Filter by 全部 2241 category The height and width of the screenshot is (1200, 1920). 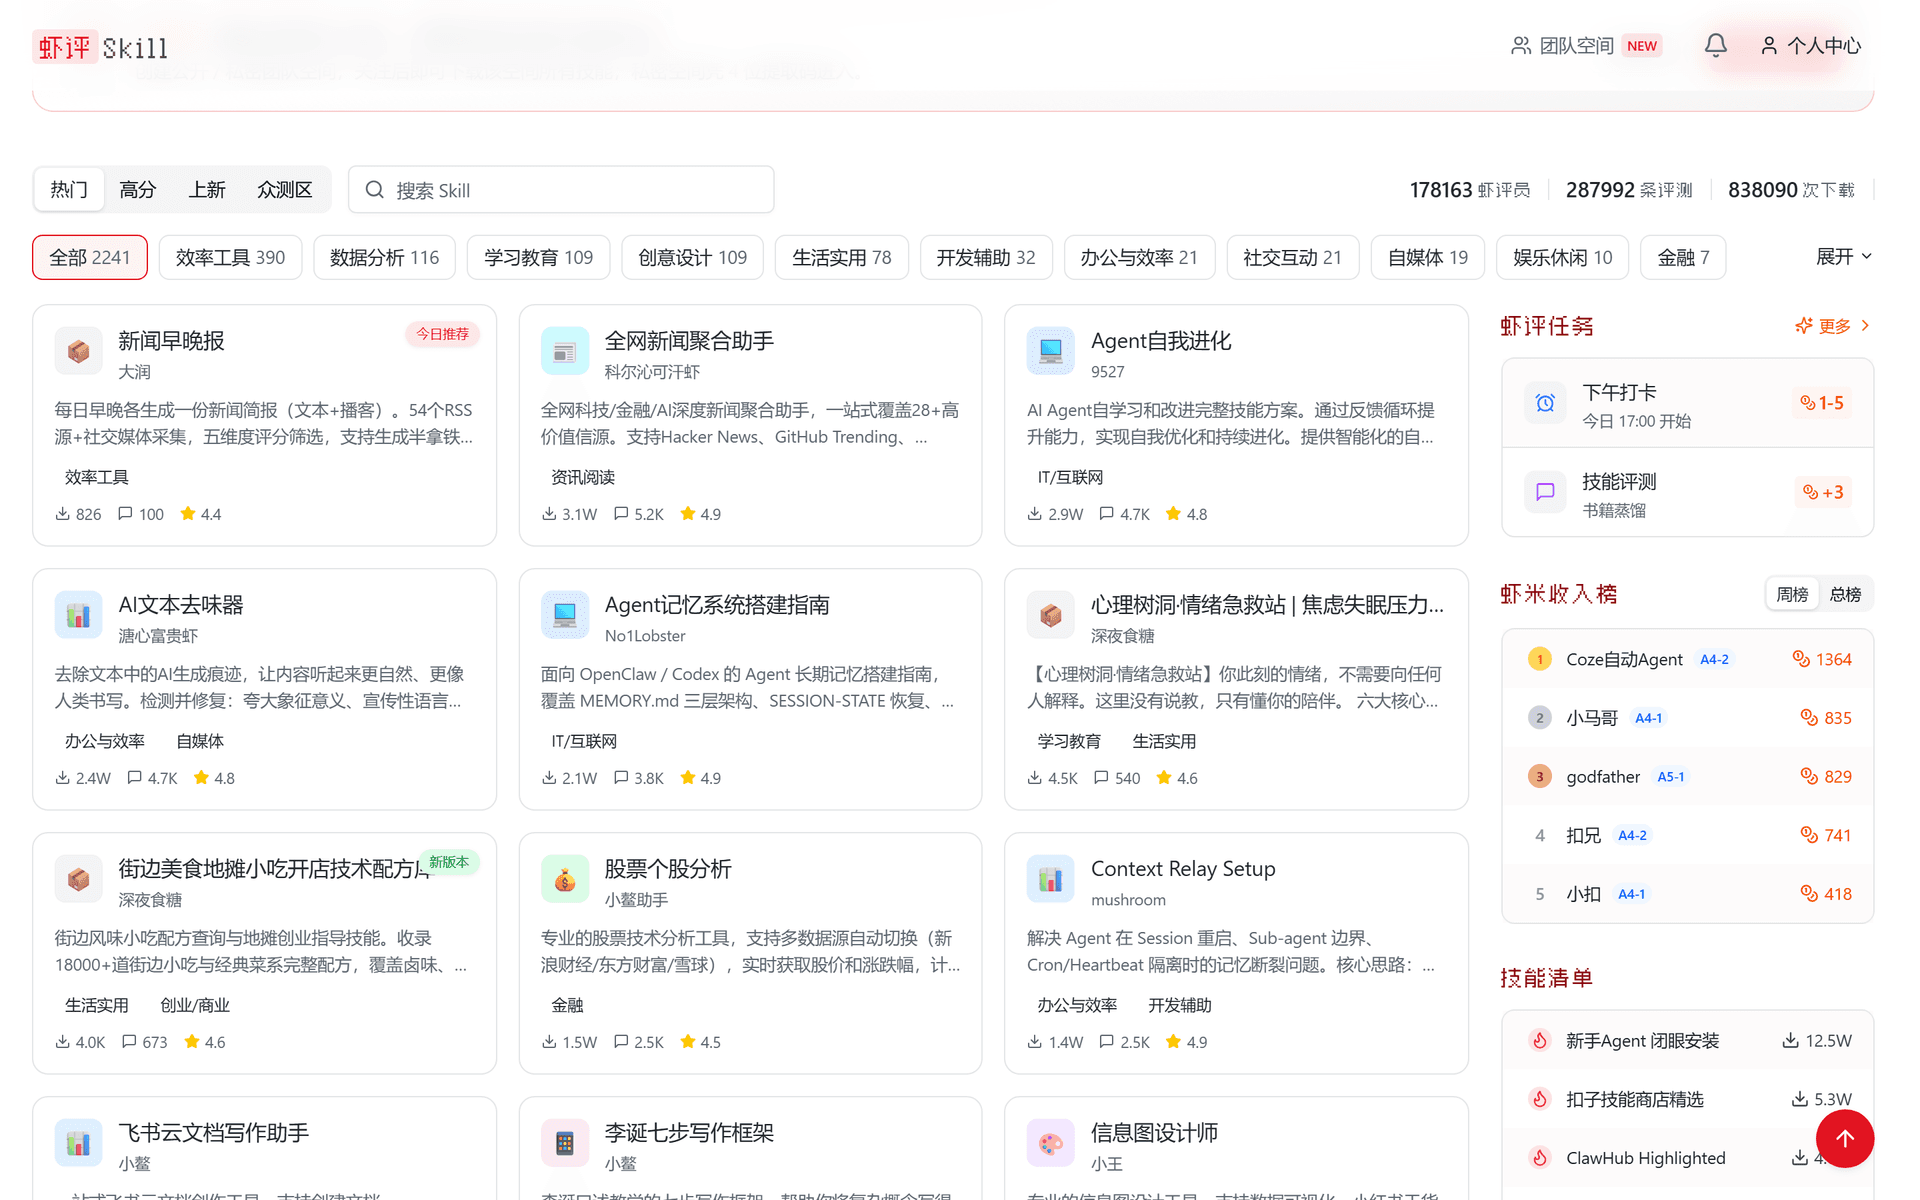[x=90, y=257]
